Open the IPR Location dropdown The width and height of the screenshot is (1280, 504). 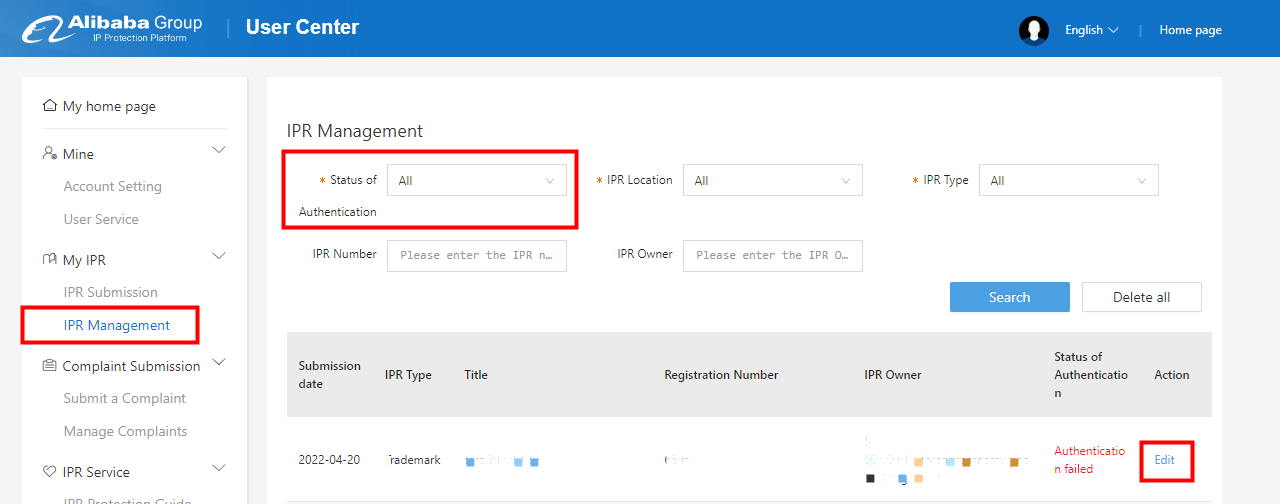pos(772,180)
